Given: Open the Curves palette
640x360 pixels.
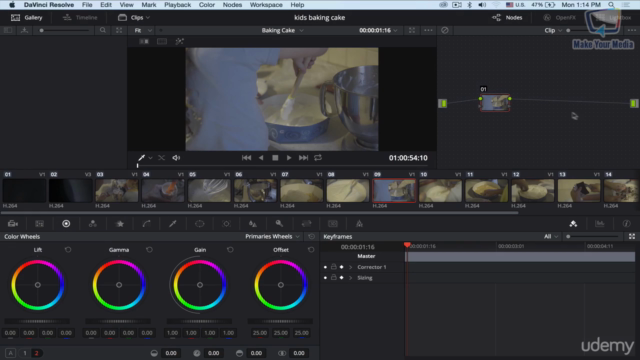Looking at the screenshot, I should [x=147, y=224].
